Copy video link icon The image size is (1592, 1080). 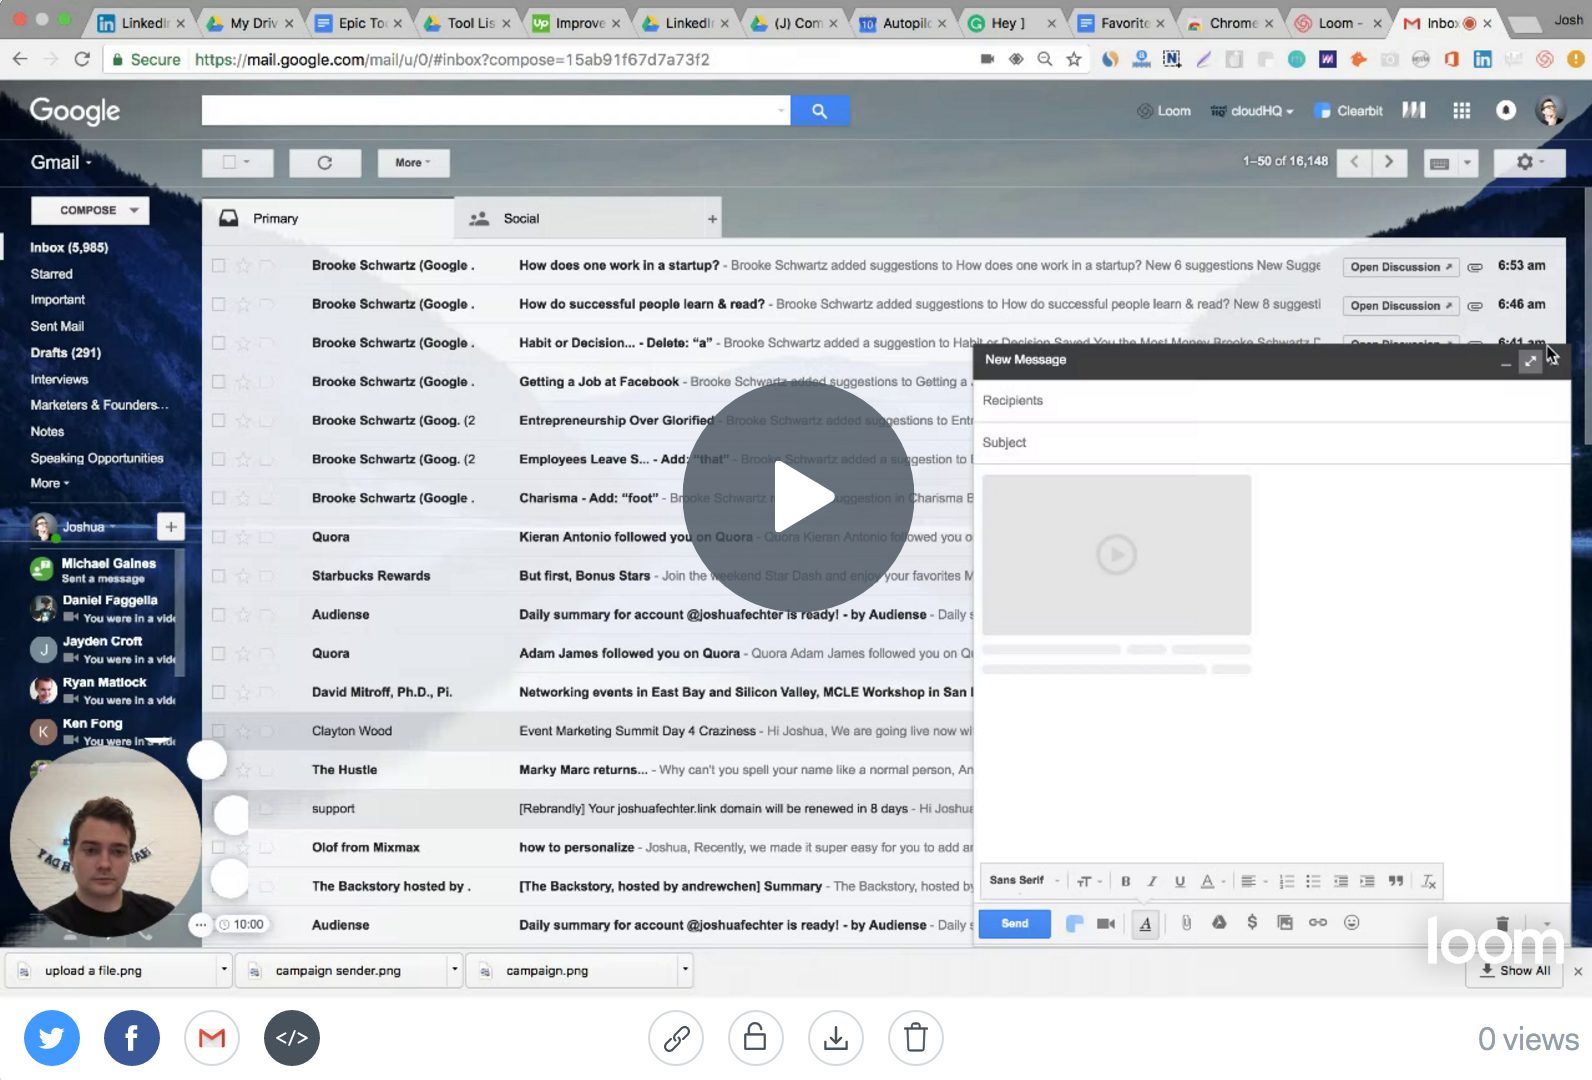[676, 1038]
